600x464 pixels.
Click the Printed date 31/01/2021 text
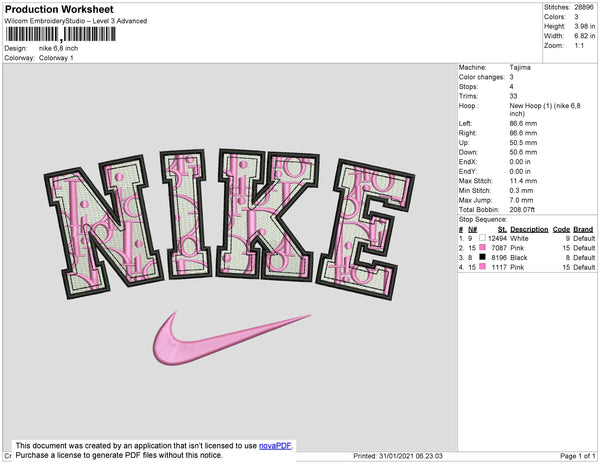[398, 456]
